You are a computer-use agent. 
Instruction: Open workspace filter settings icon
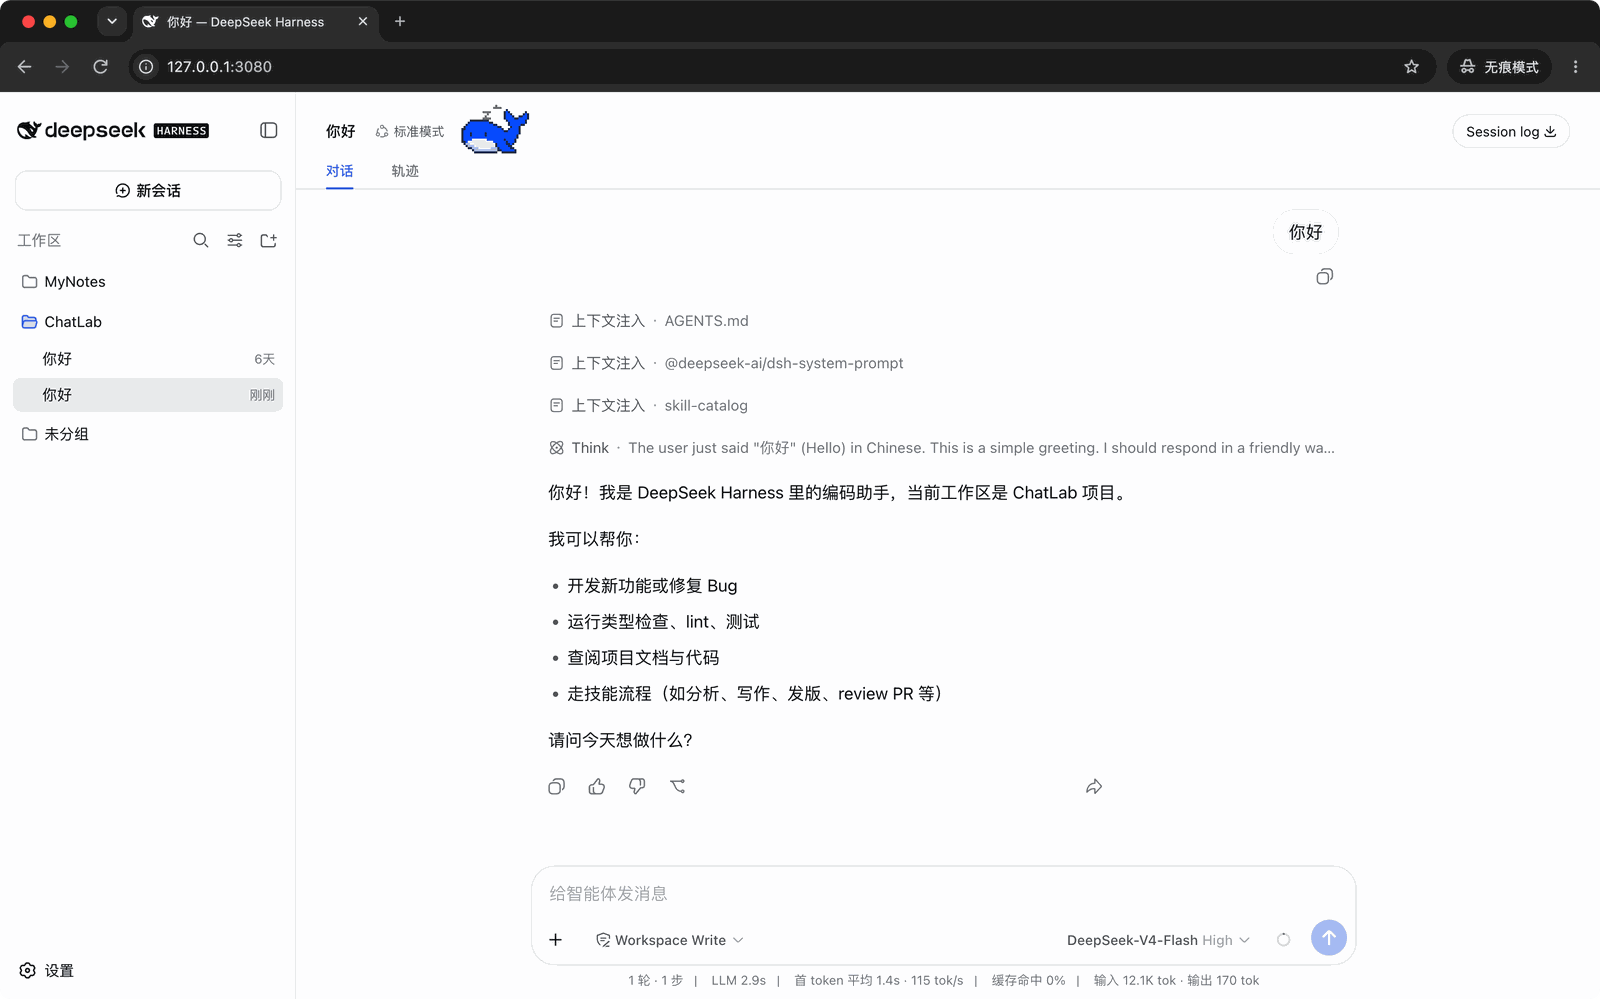tap(235, 241)
